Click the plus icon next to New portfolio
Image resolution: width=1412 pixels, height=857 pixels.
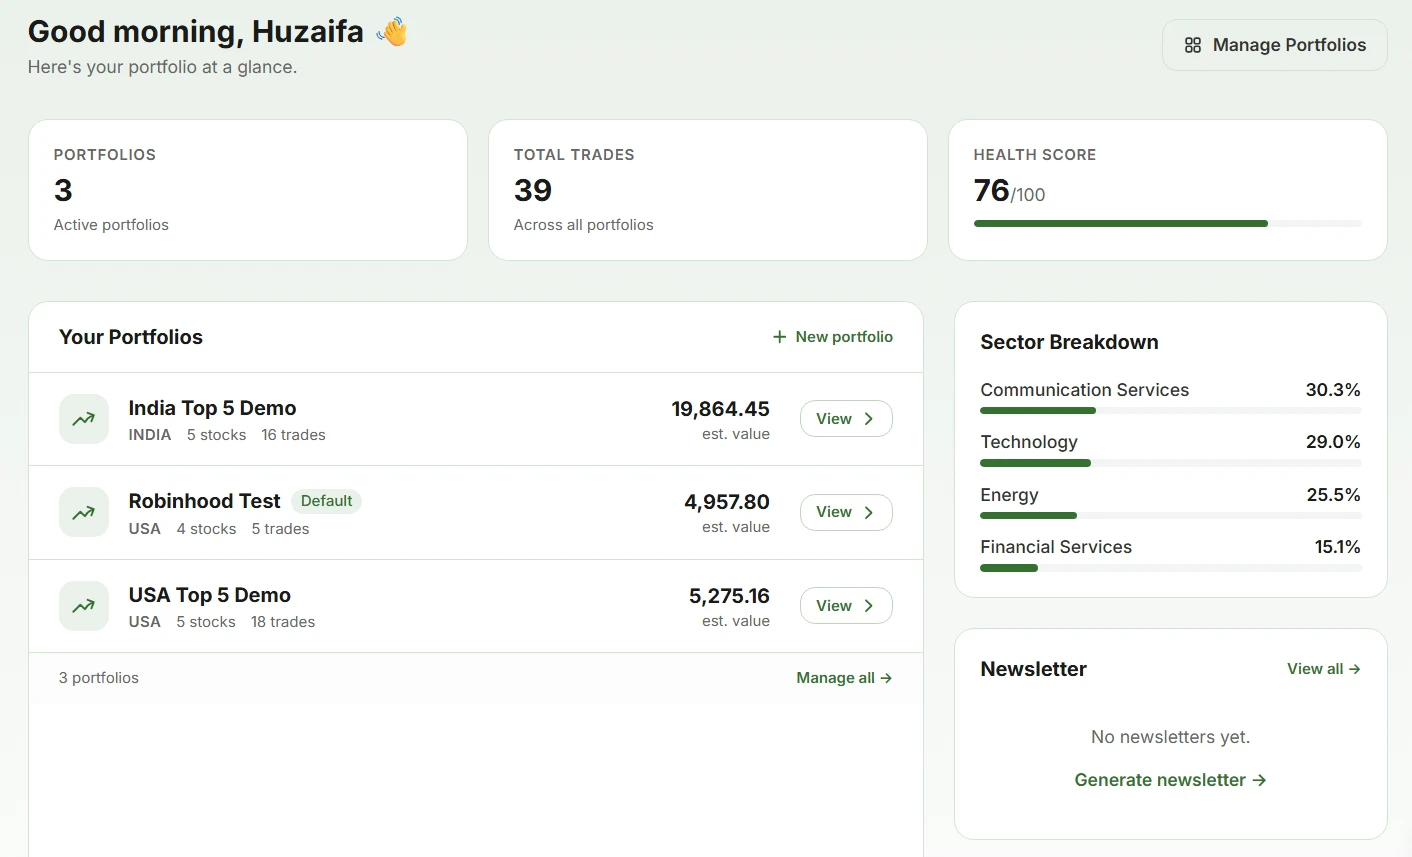point(780,337)
